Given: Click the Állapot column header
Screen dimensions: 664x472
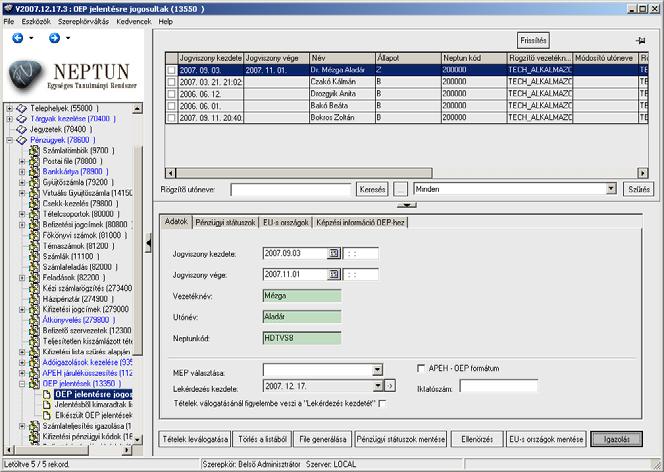Looking at the screenshot, I should (408, 58).
